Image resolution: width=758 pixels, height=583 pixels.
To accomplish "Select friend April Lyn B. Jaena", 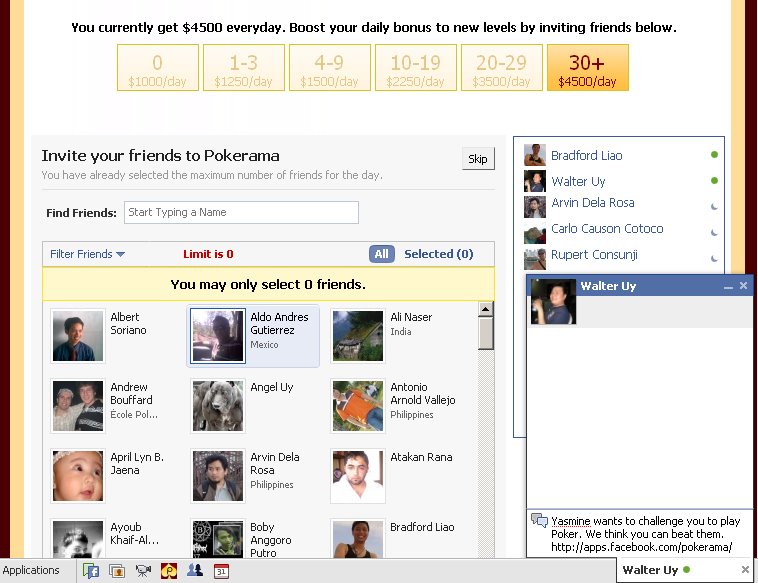I will click(x=112, y=476).
